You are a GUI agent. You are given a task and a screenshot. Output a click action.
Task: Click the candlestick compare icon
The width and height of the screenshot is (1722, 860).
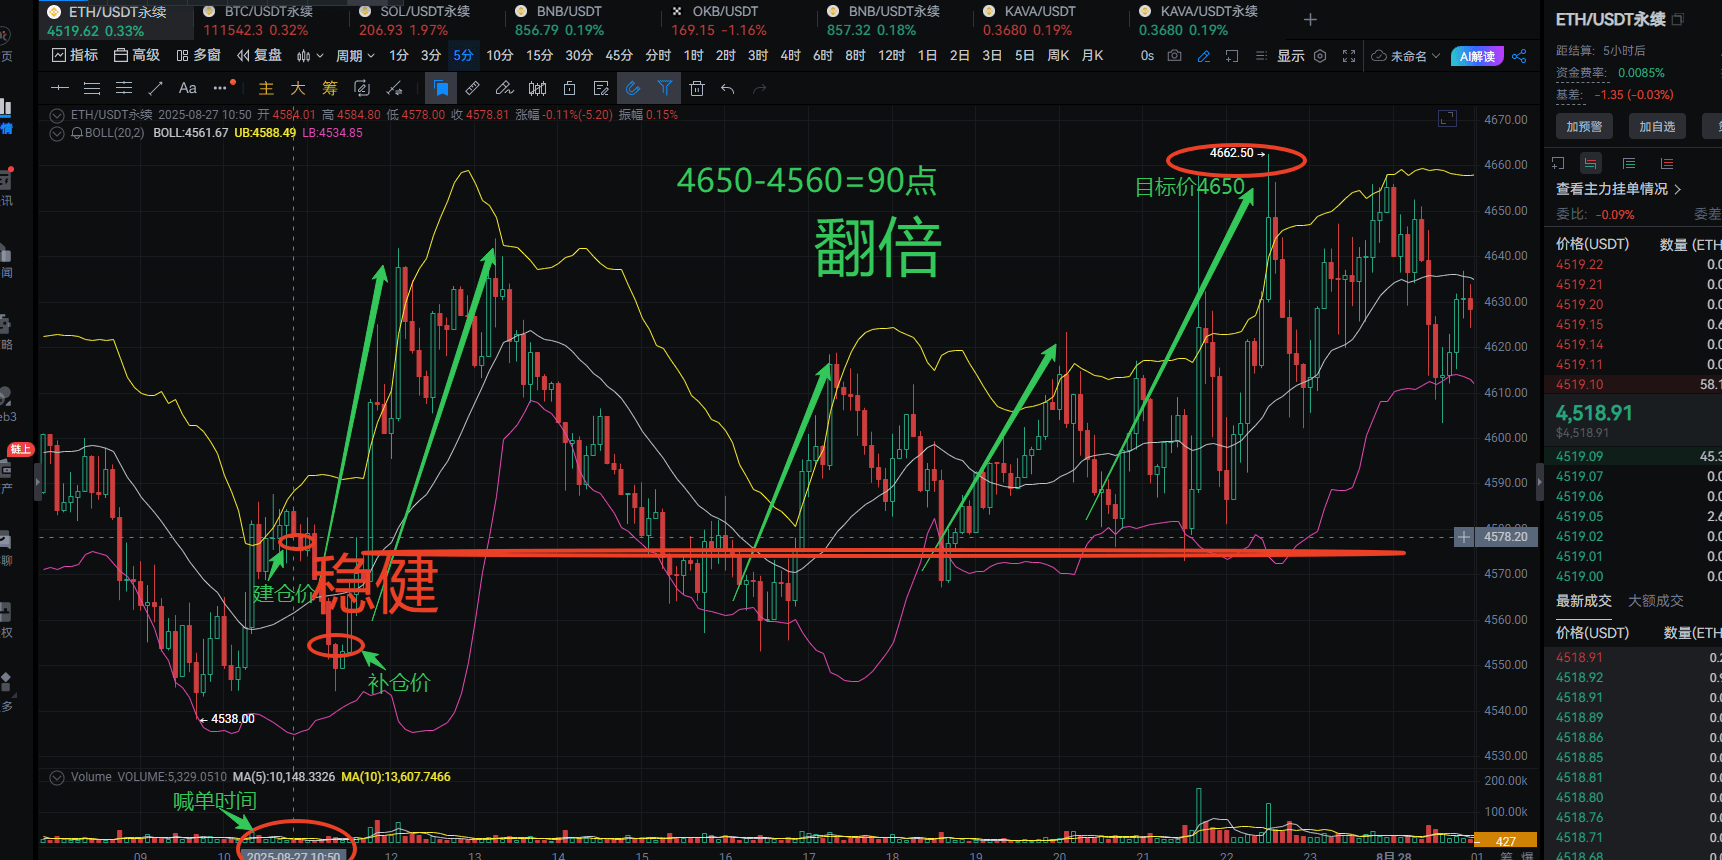(537, 88)
